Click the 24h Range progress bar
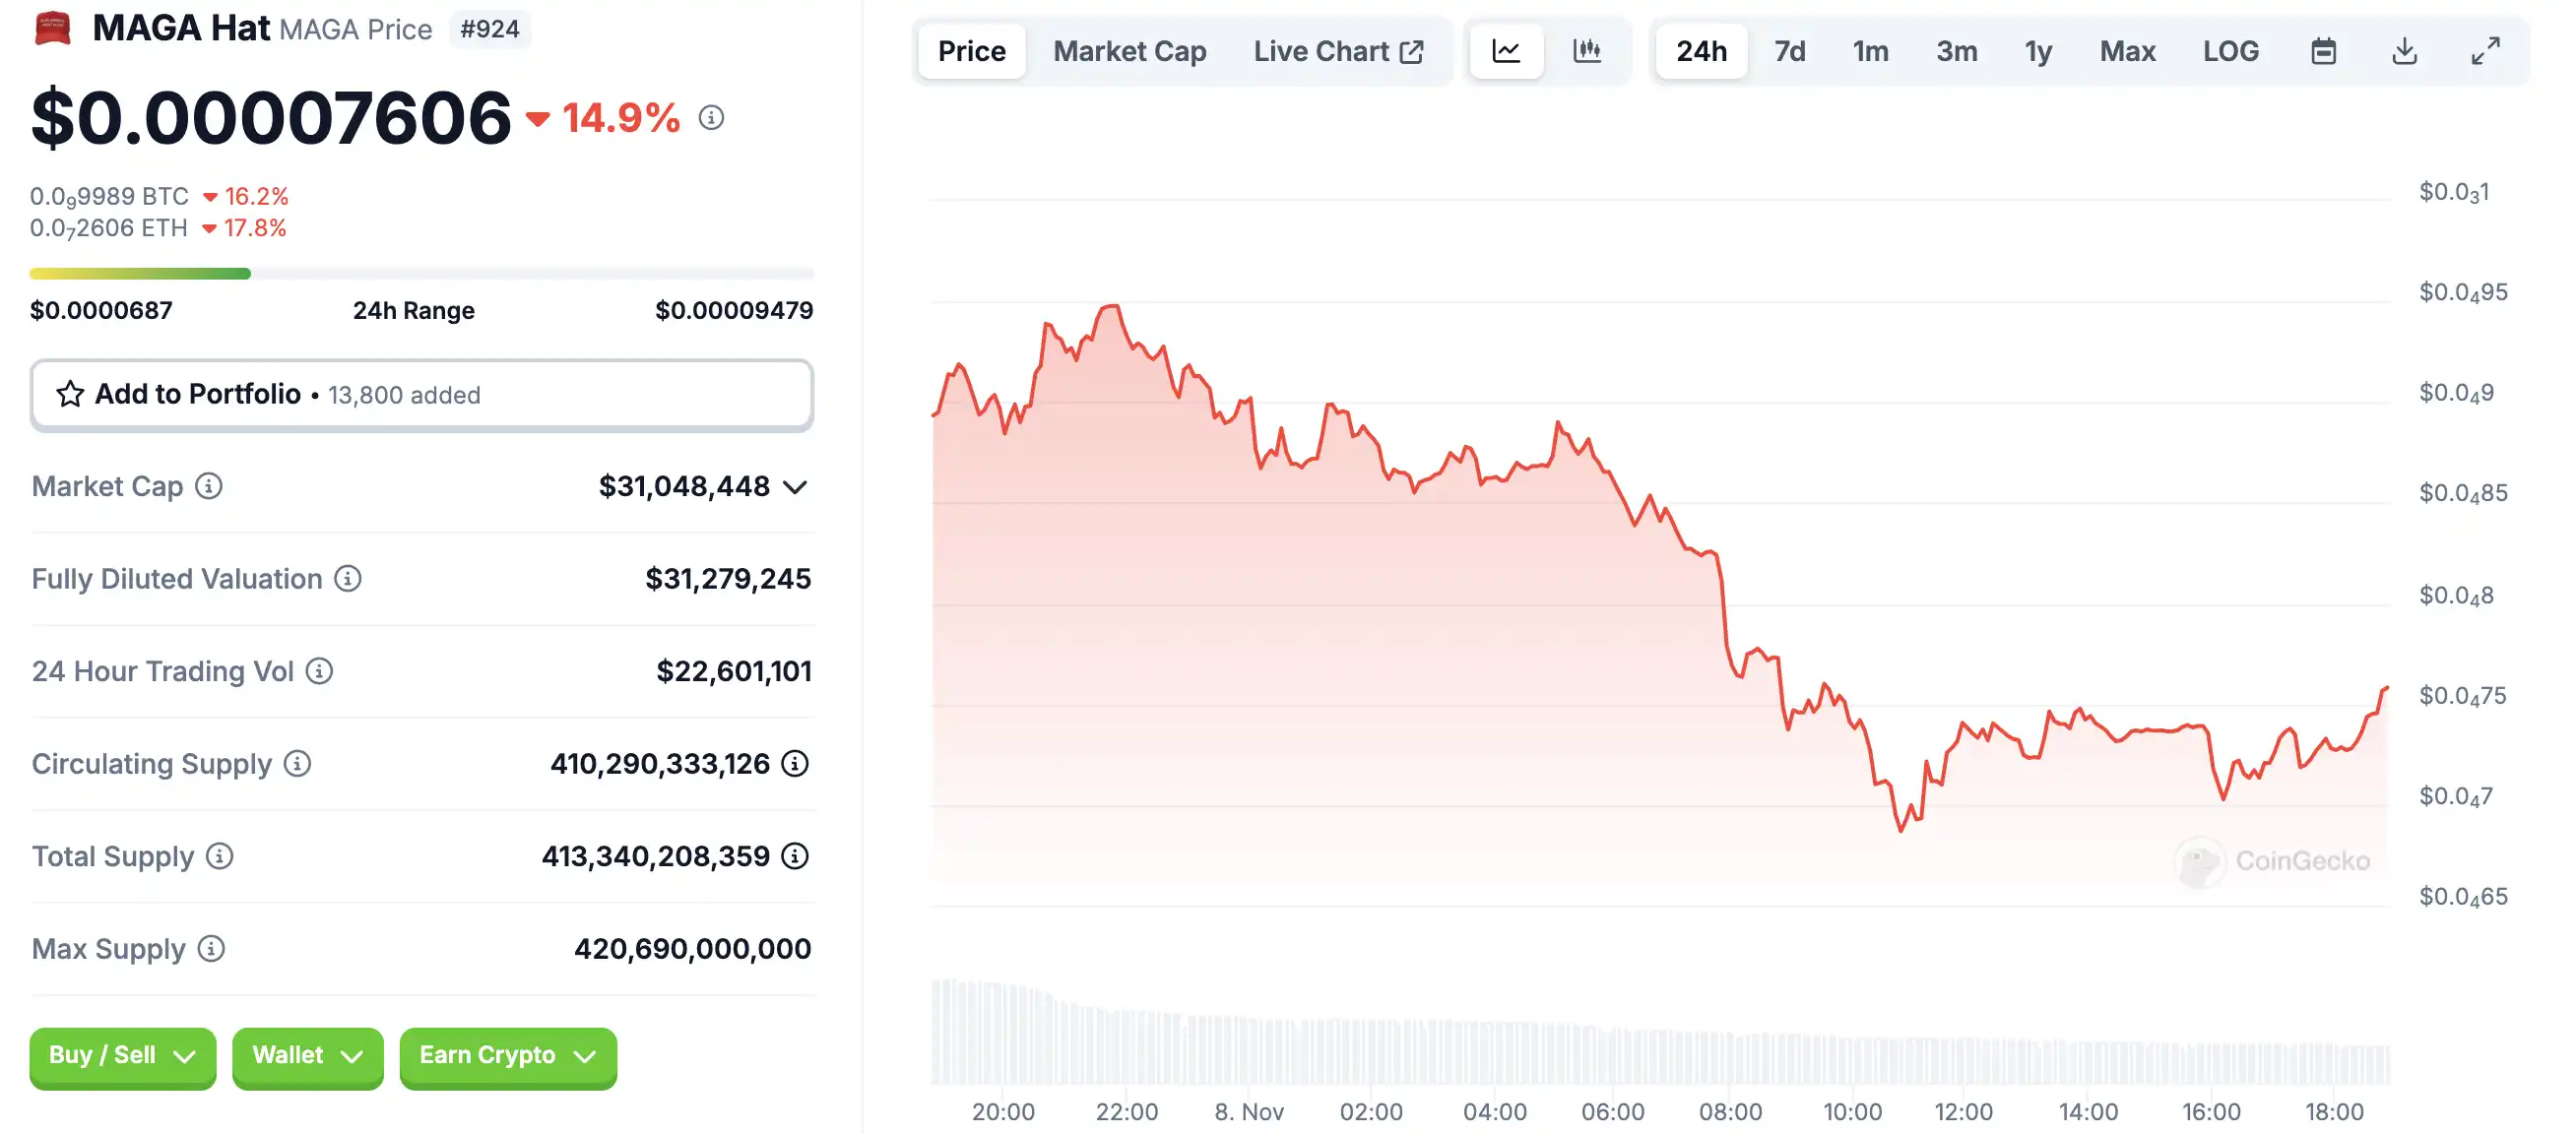The image size is (2576, 1134). click(x=421, y=274)
